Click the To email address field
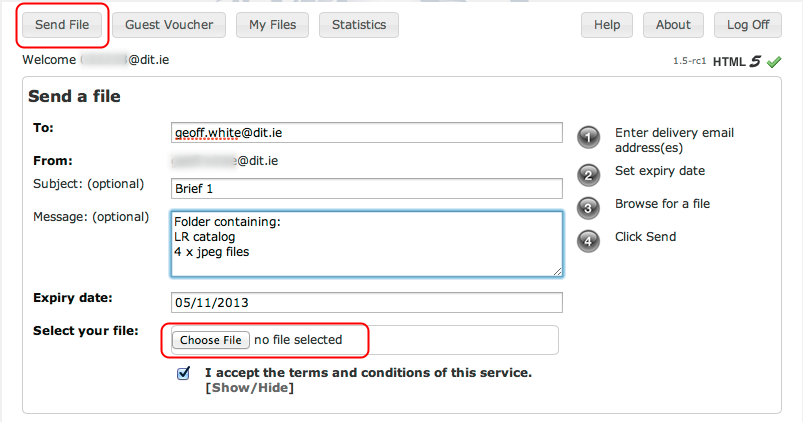This screenshot has width=803, height=422. click(x=366, y=132)
